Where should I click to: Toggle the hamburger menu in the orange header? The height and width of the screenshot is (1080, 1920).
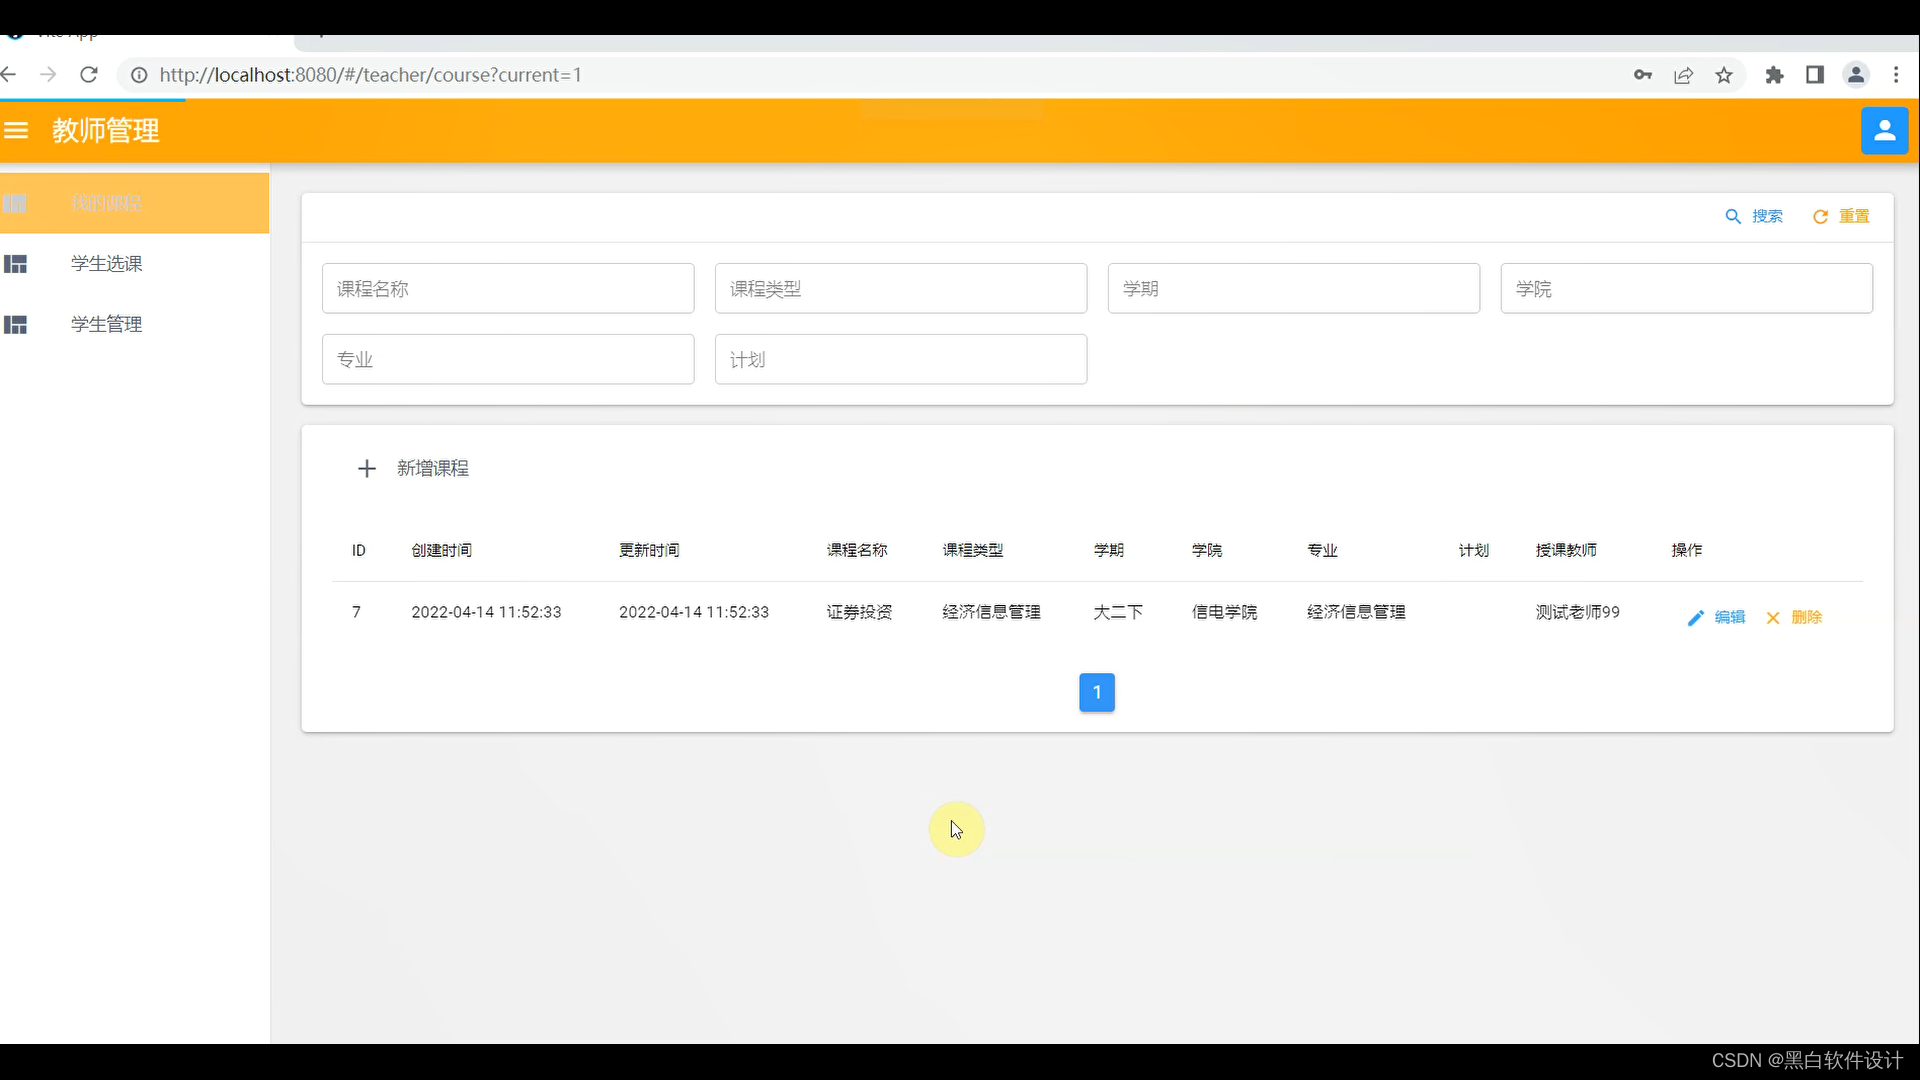click(16, 130)
